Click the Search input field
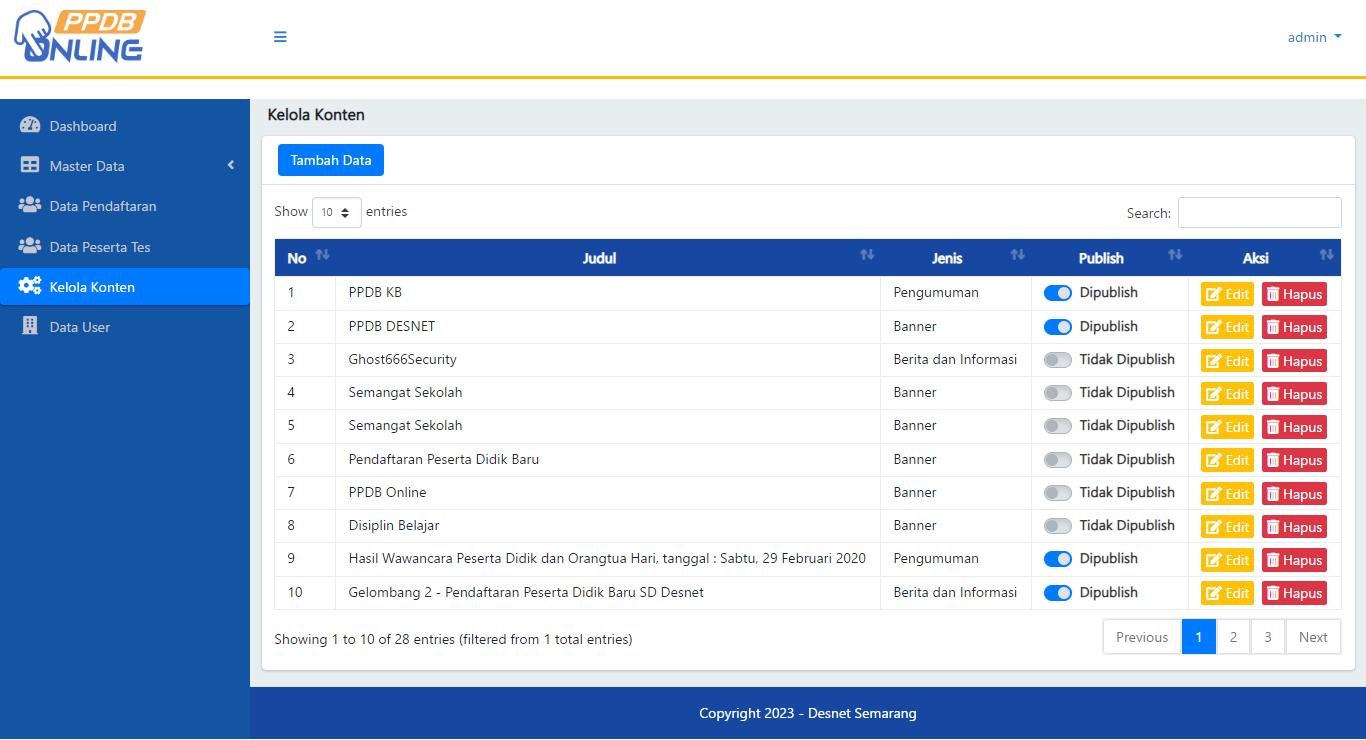This screenshot has width=1366, height=740. (x=1259, y=213)
